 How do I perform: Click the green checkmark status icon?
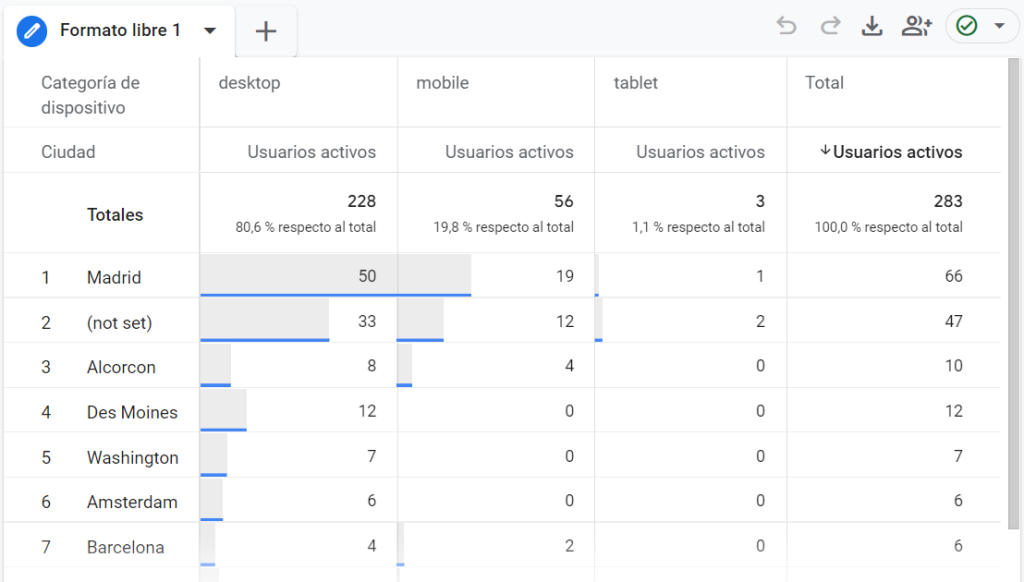966,27
